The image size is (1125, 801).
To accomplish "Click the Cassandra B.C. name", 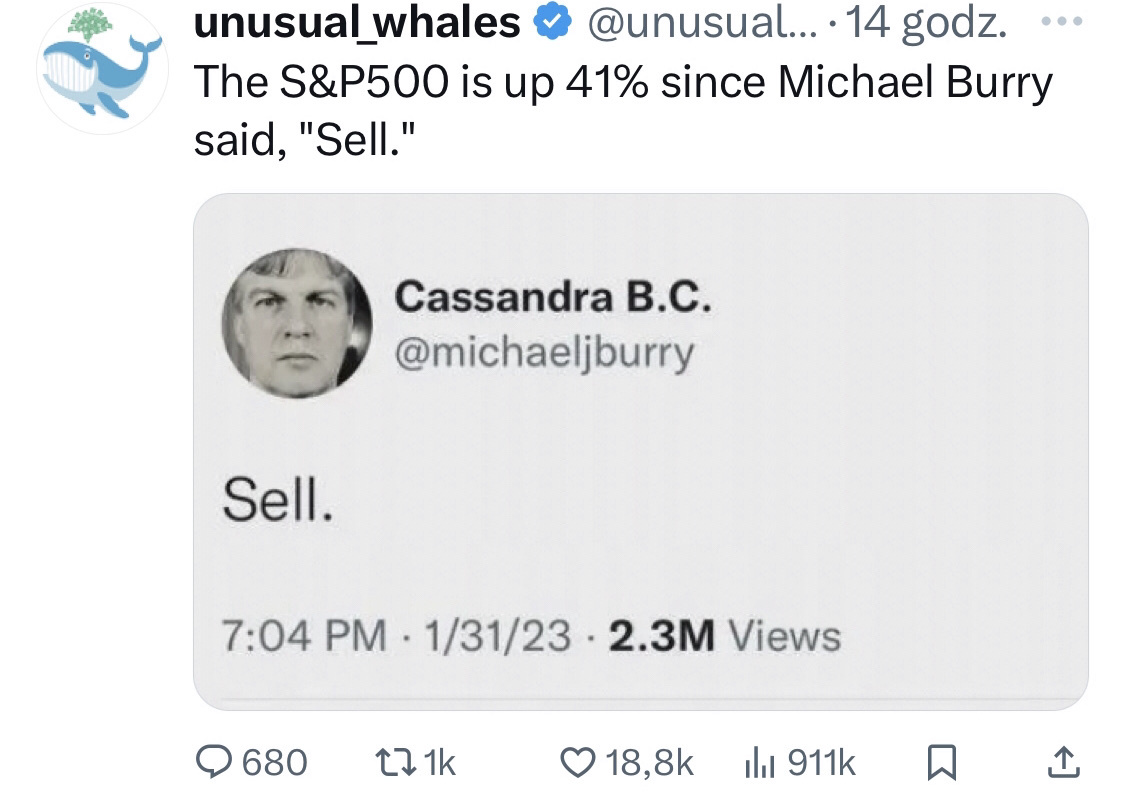I will [x=553, y=297].
